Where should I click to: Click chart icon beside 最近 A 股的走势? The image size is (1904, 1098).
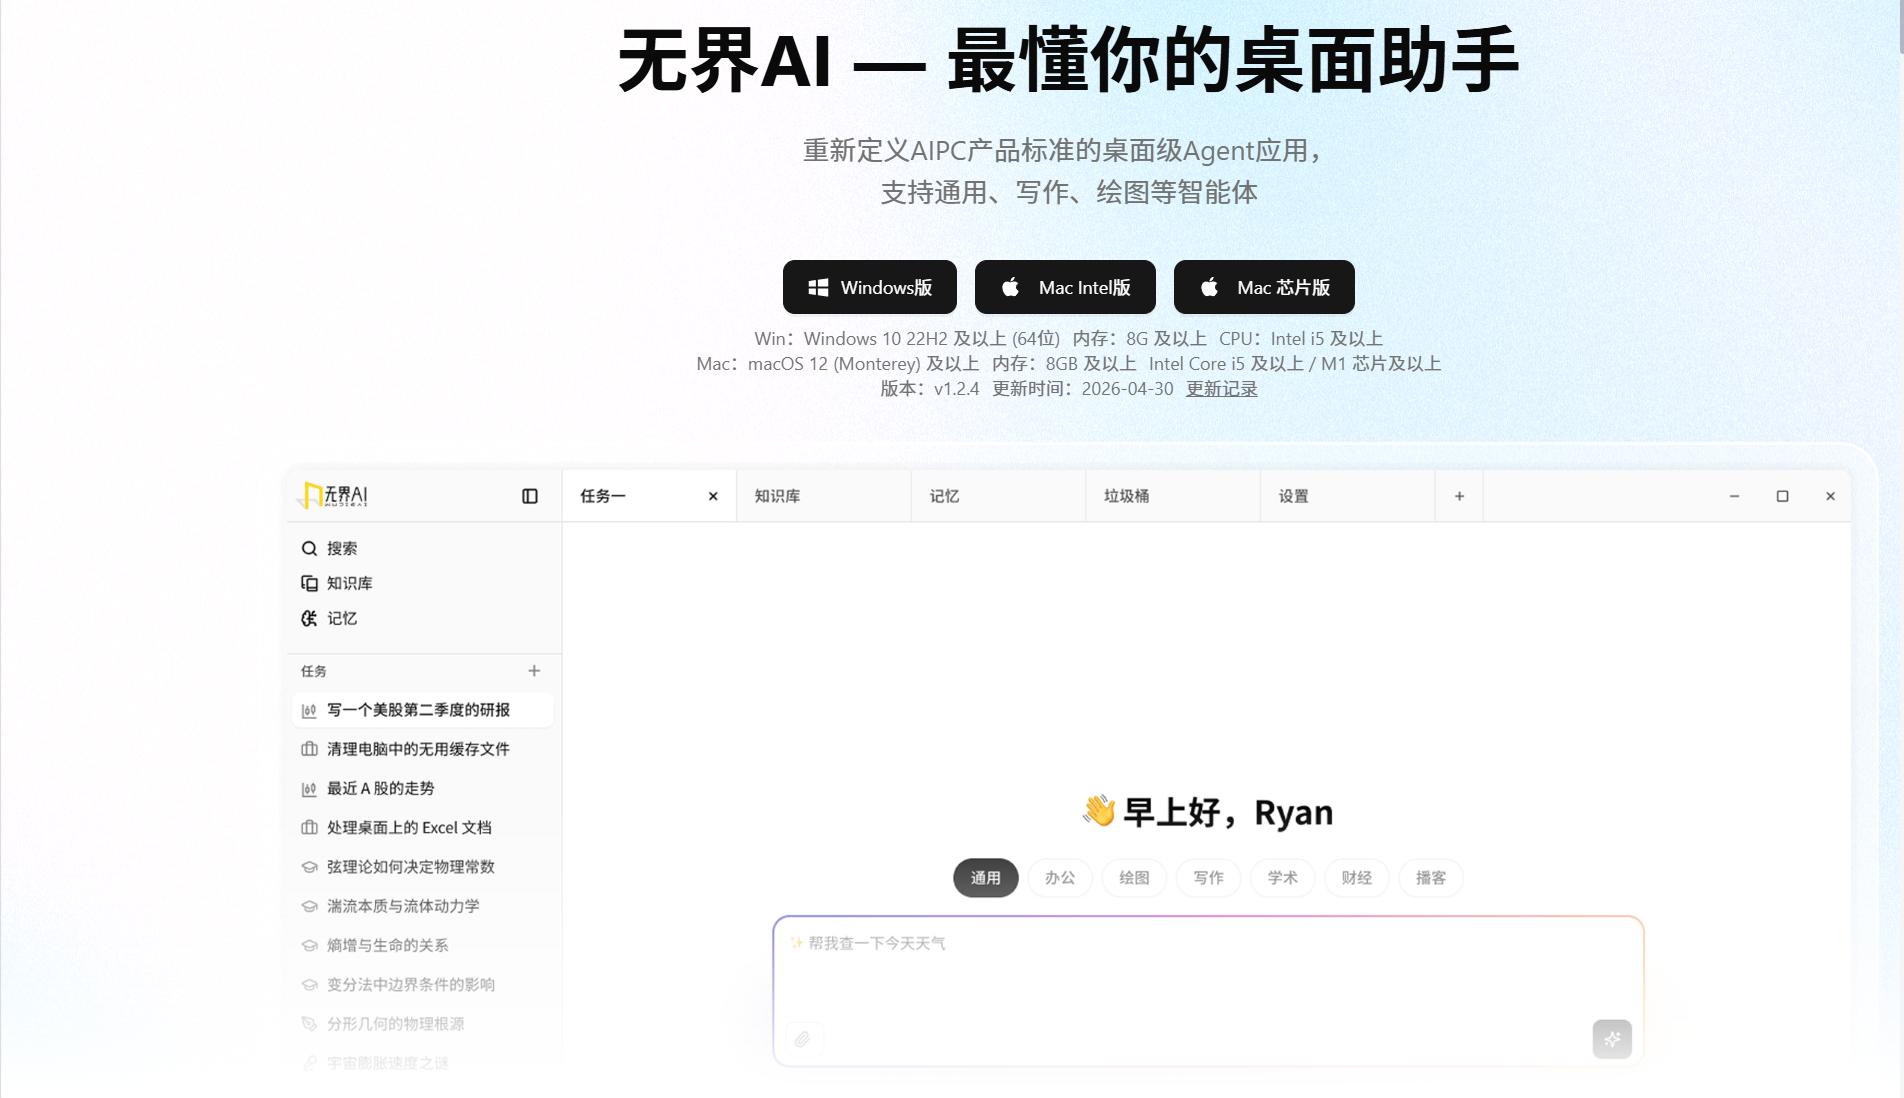pyautogui.click(x=309, y=789)
